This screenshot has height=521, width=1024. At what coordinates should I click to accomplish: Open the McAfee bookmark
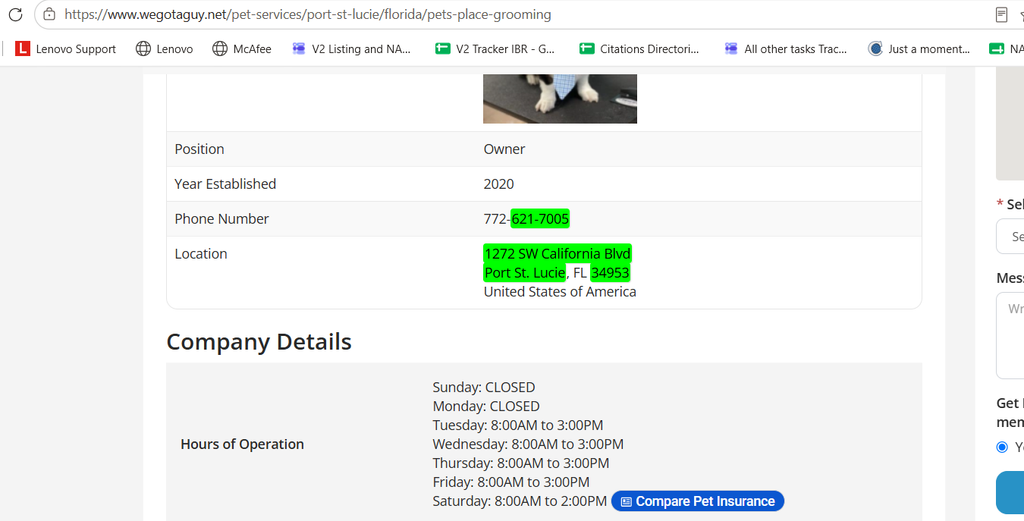(242, 48)
